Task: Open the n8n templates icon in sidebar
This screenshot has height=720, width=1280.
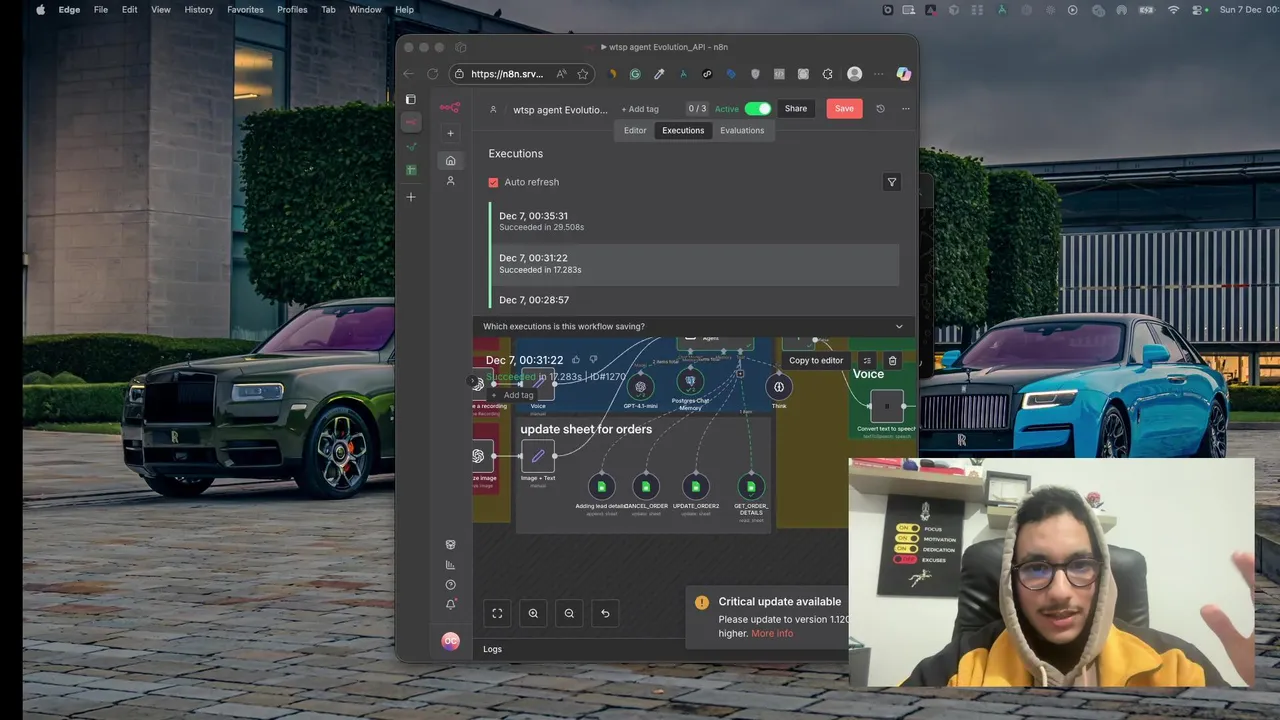Action: tap(450, 545)
